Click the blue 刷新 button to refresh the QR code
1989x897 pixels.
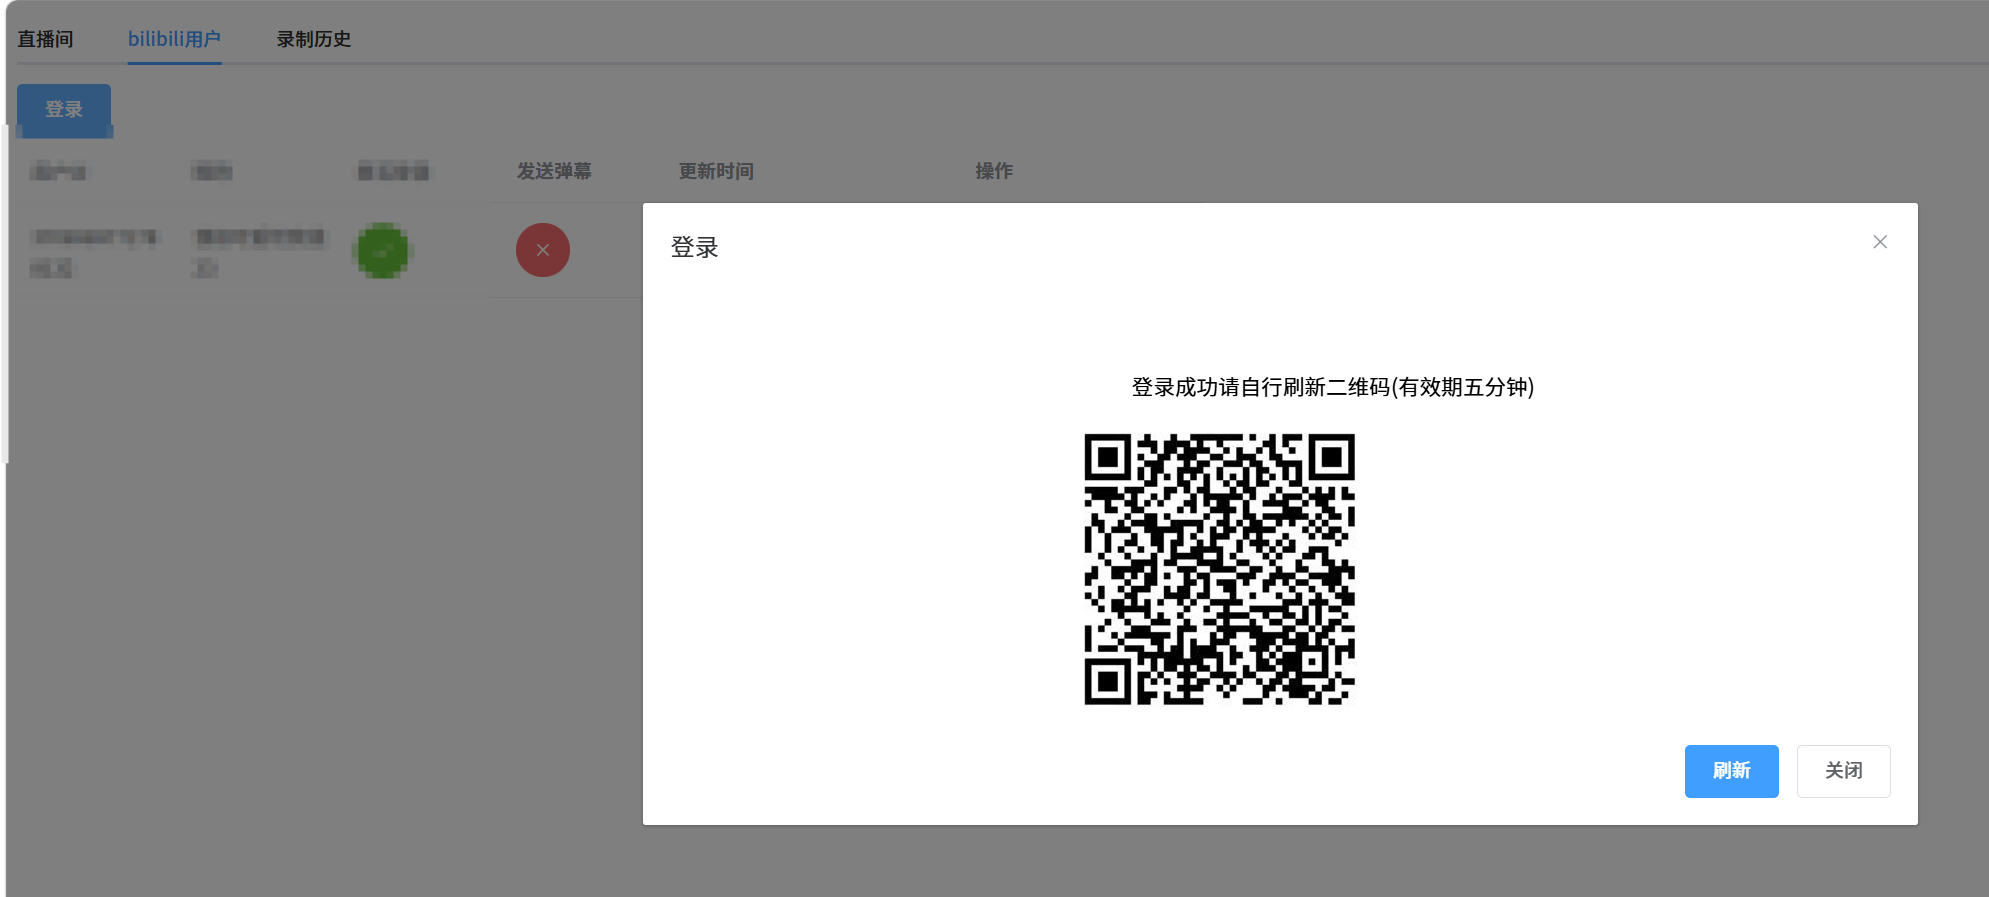click(1730, 771)
